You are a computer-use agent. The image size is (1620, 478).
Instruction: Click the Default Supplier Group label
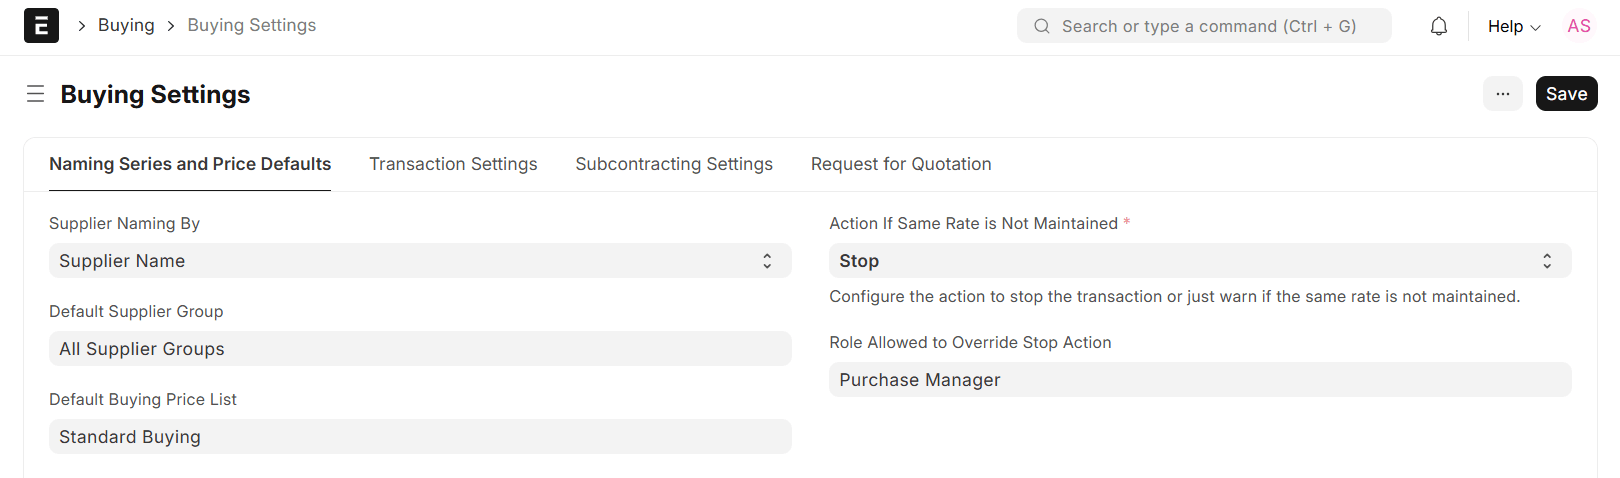coord(136,311)
